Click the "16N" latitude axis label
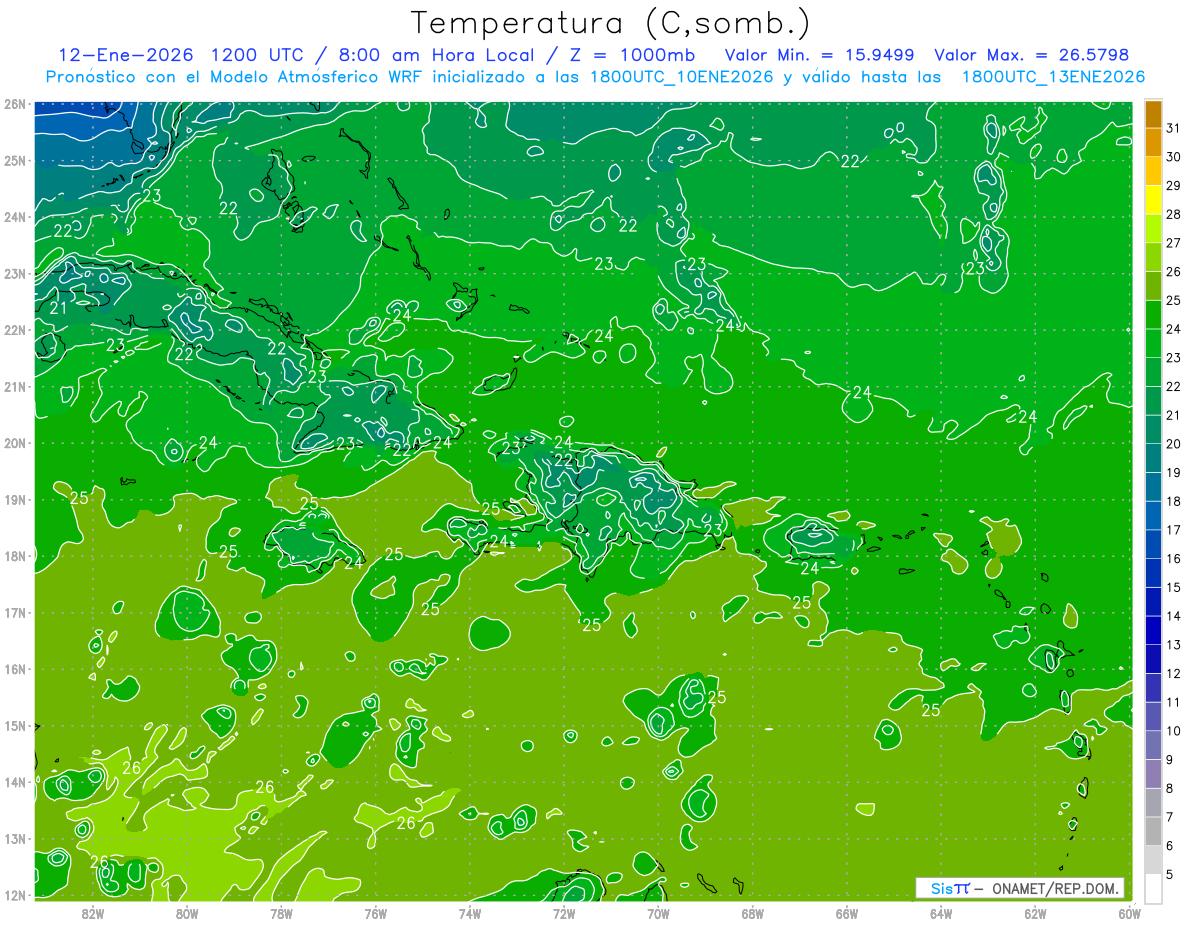Image resolution: width=1200 pixels, height=927 pixels. (15, 669)
